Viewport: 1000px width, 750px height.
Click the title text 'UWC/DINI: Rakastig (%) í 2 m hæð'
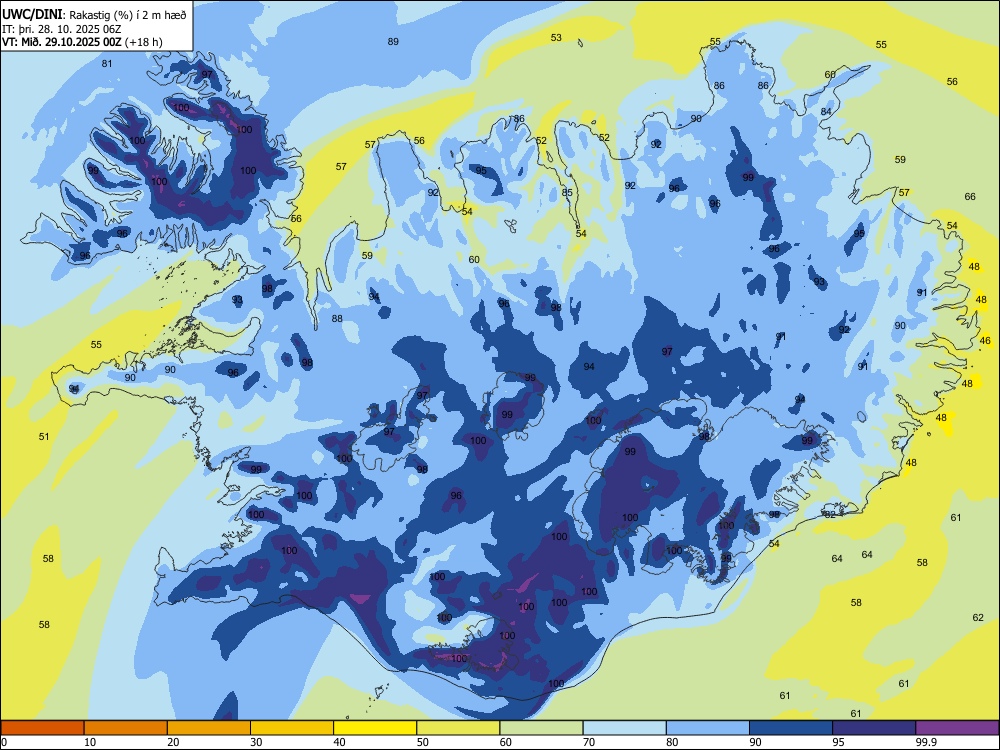tap(94, 15)
